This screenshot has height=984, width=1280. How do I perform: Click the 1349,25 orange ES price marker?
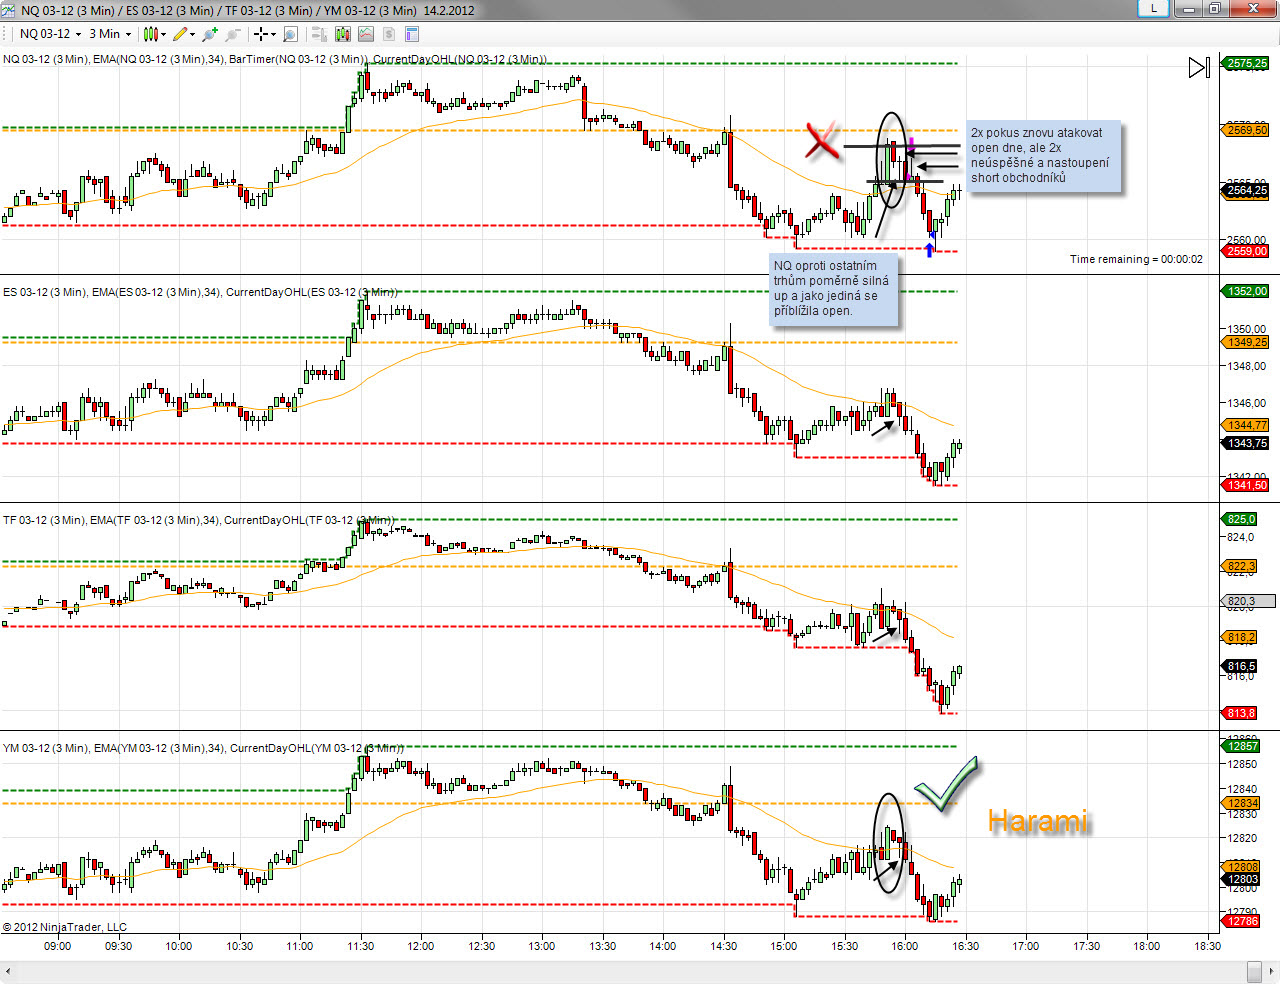(1246, 342)
